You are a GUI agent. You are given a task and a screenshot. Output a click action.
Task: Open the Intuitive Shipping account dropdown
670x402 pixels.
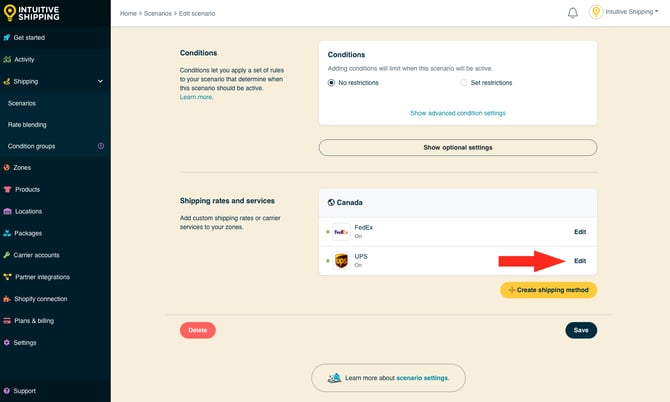629,13
